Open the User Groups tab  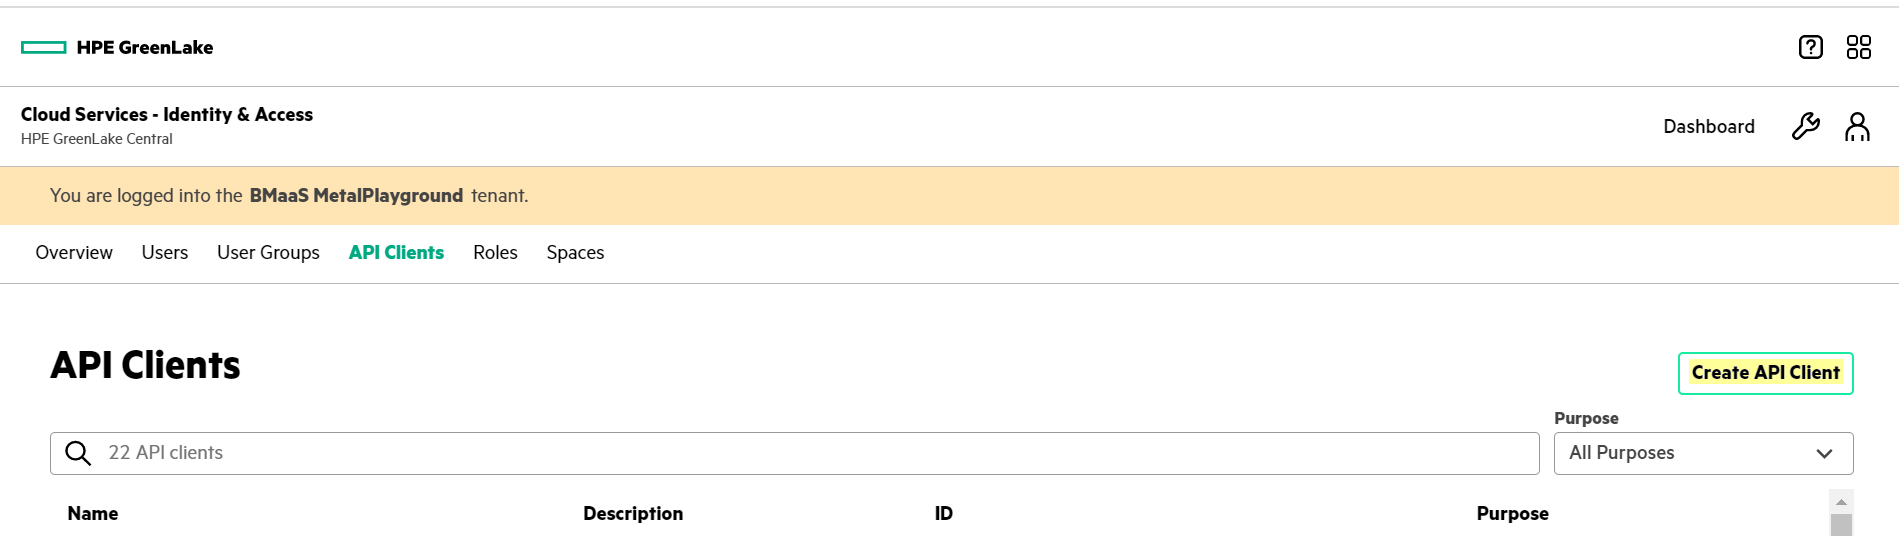point(268,253)
